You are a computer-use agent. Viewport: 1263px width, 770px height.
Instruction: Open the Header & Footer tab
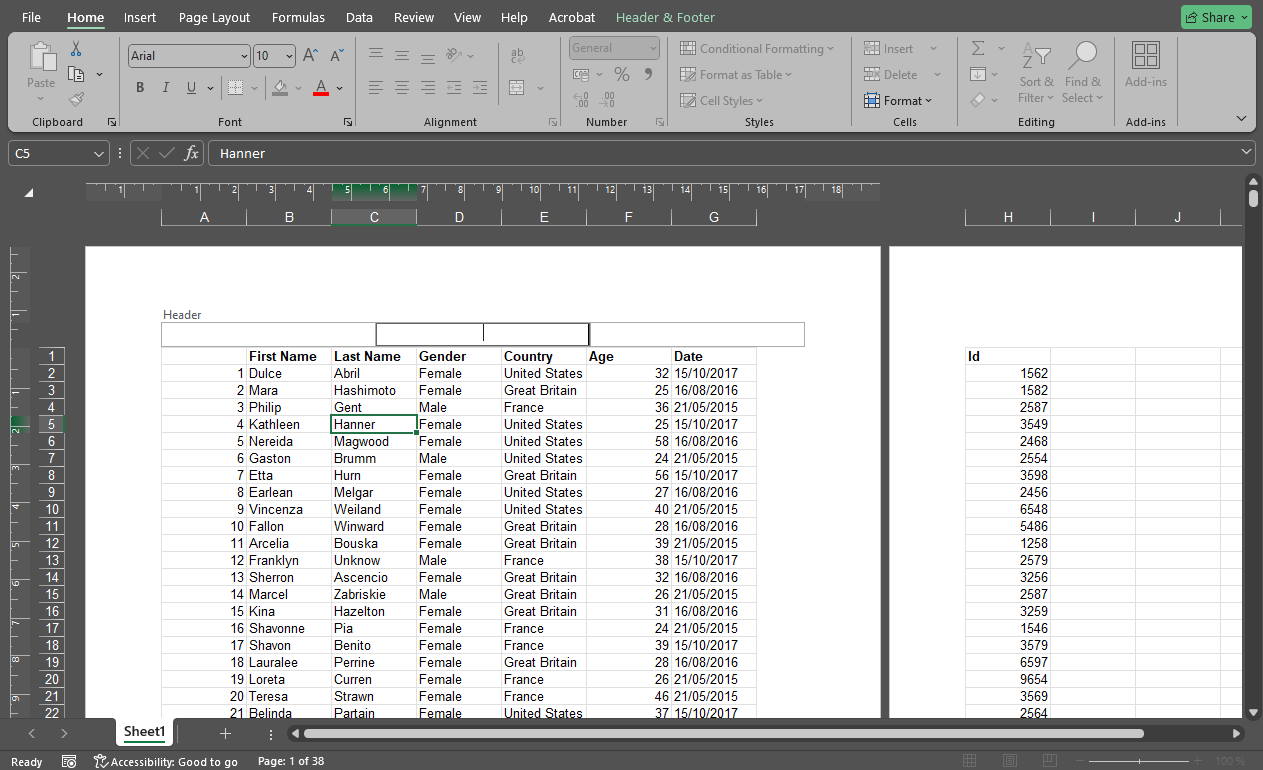(x=665, y=17)
